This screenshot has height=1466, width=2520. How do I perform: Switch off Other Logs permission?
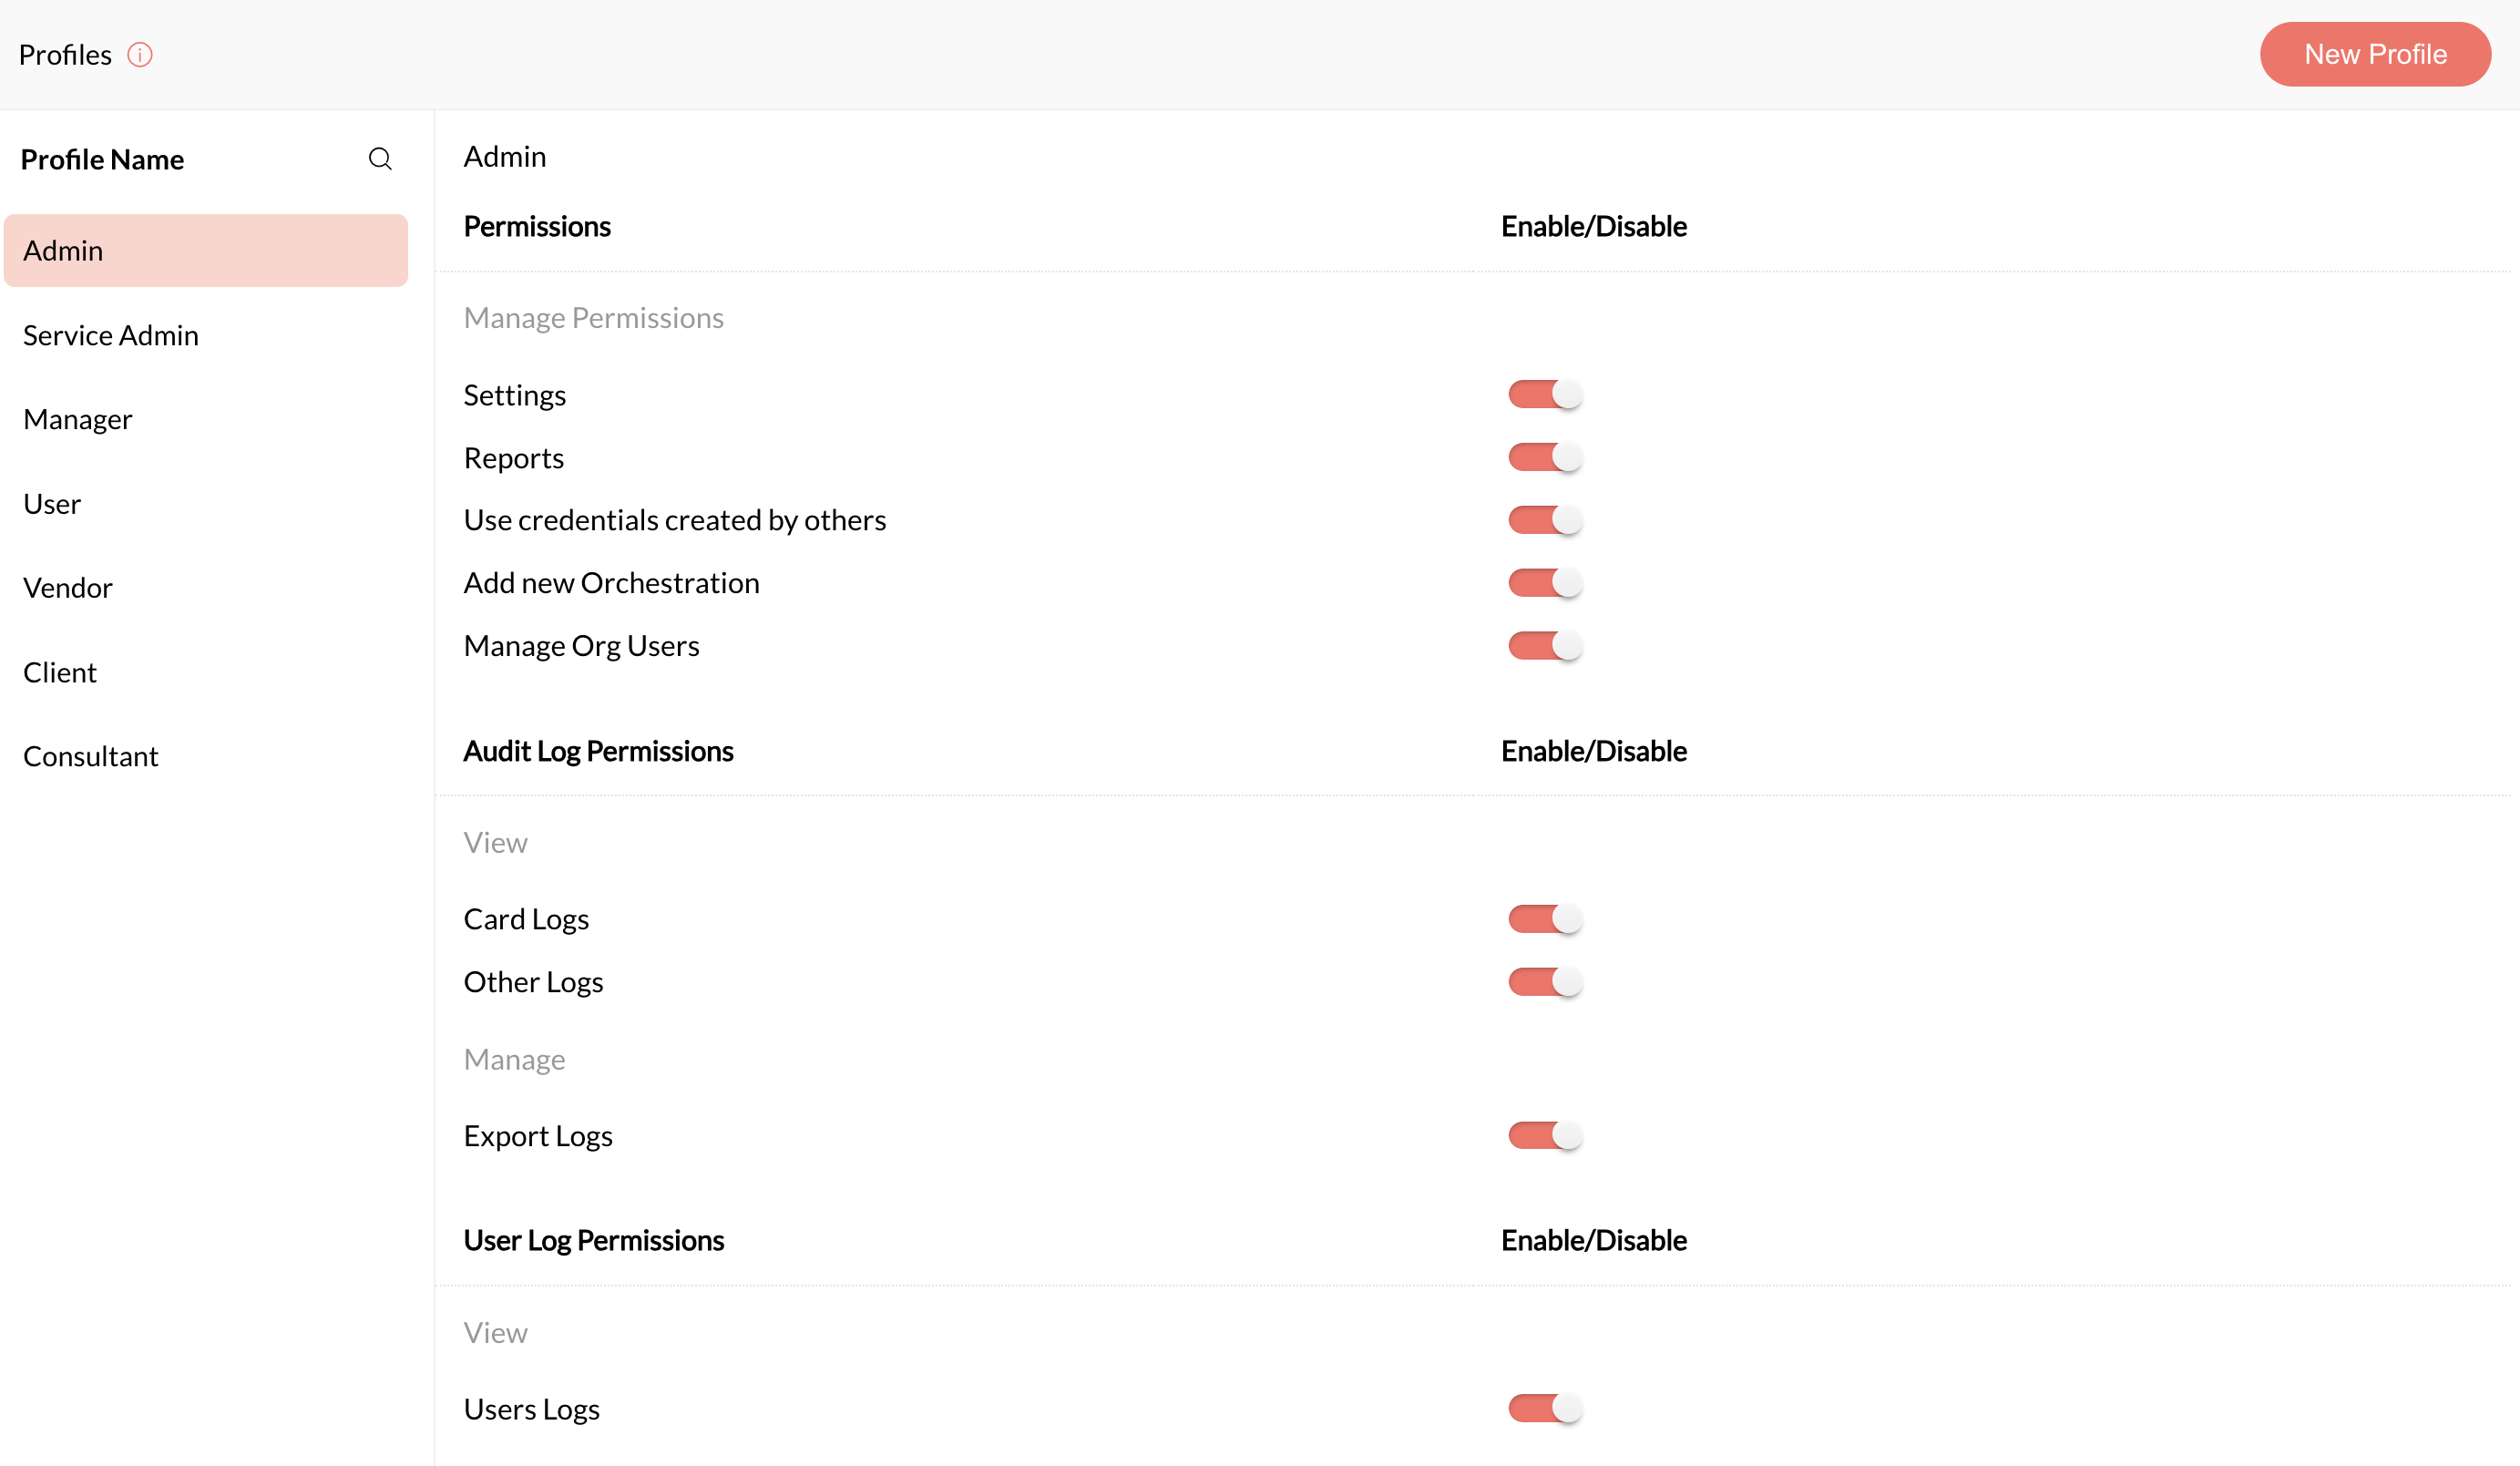tap(1544, 981)
